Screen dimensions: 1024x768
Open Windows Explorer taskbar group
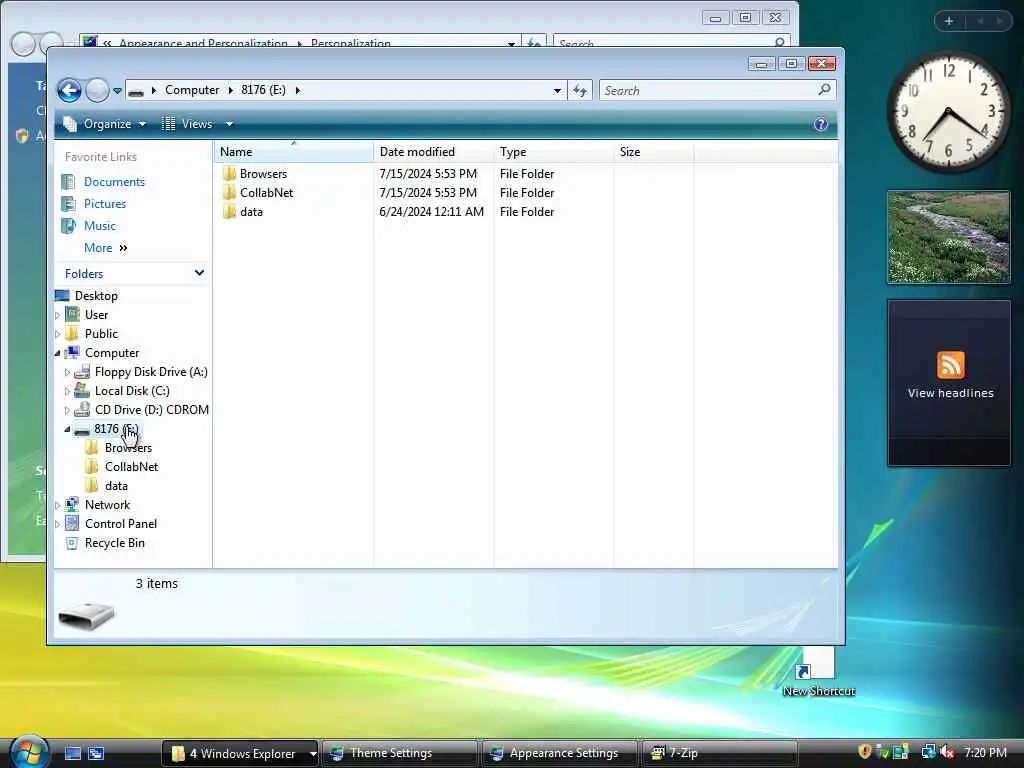click(x=239, y=754)
